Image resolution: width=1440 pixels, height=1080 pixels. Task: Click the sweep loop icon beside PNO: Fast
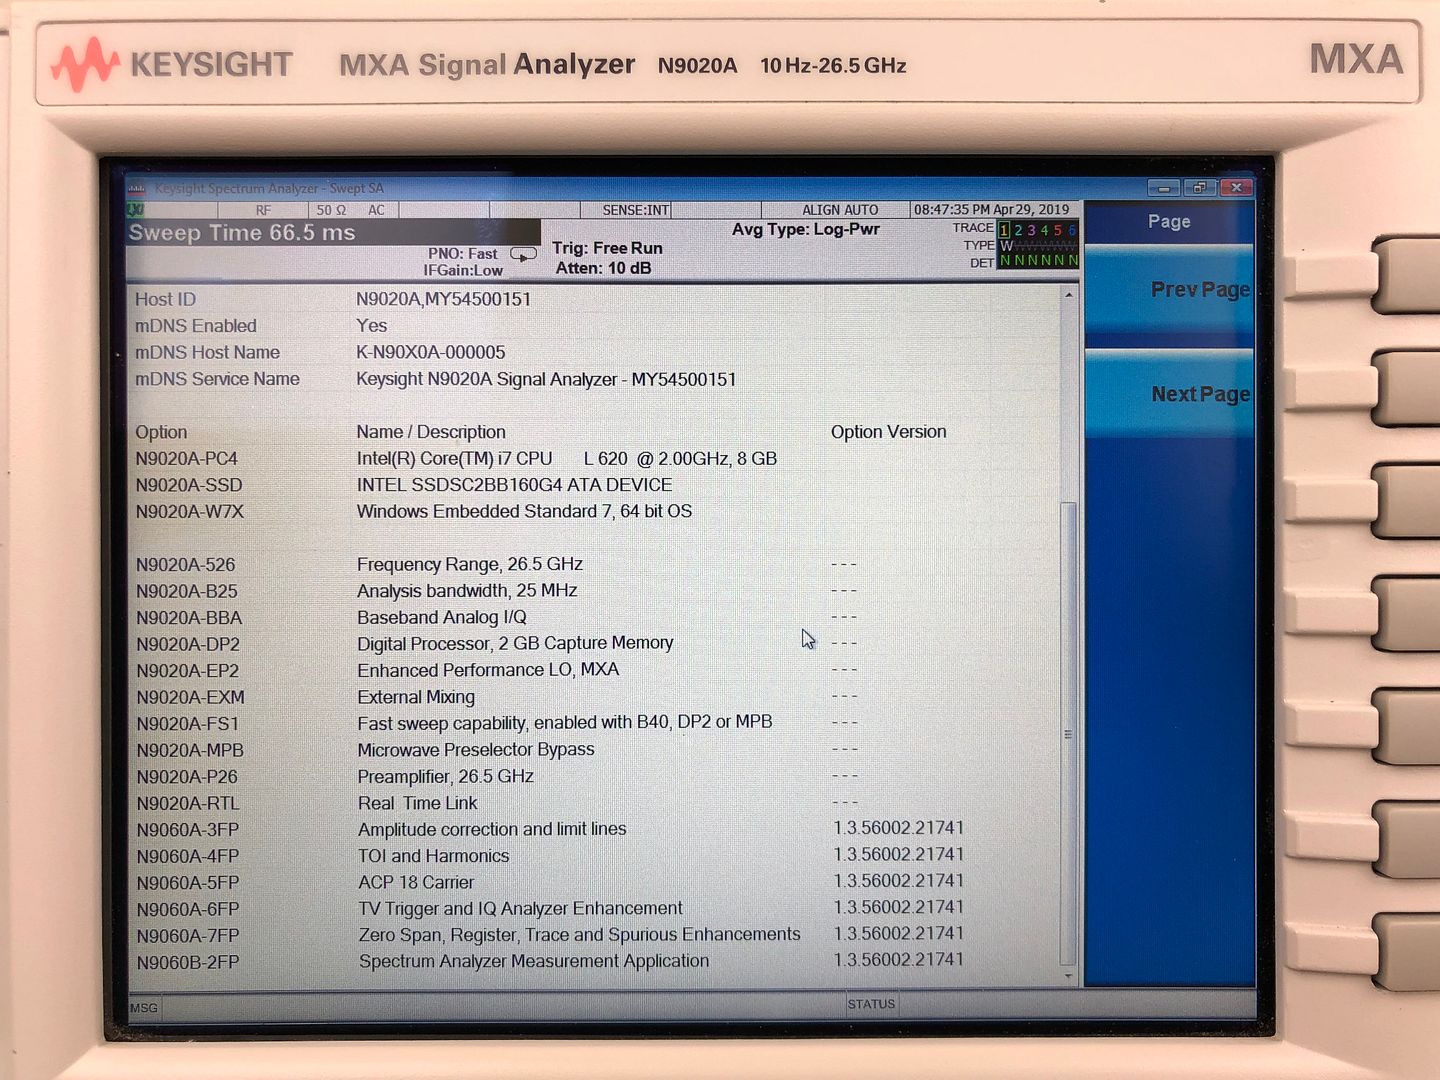pos(523,254)
